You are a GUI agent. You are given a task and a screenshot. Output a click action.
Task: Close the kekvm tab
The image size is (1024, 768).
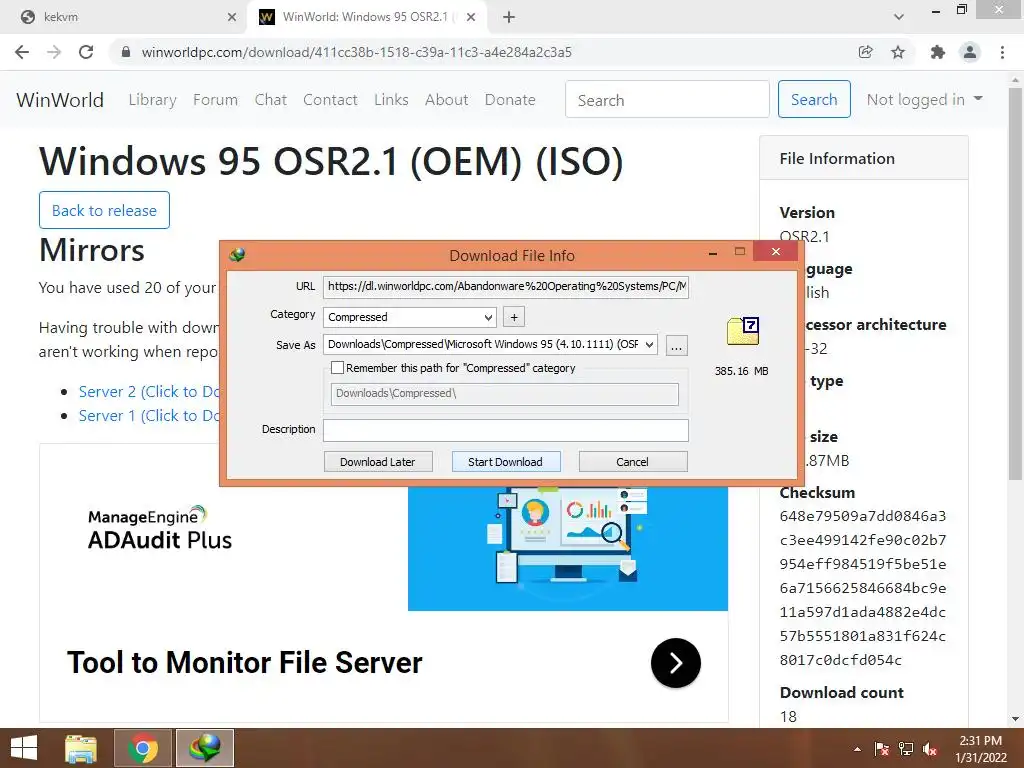(232, 17)
